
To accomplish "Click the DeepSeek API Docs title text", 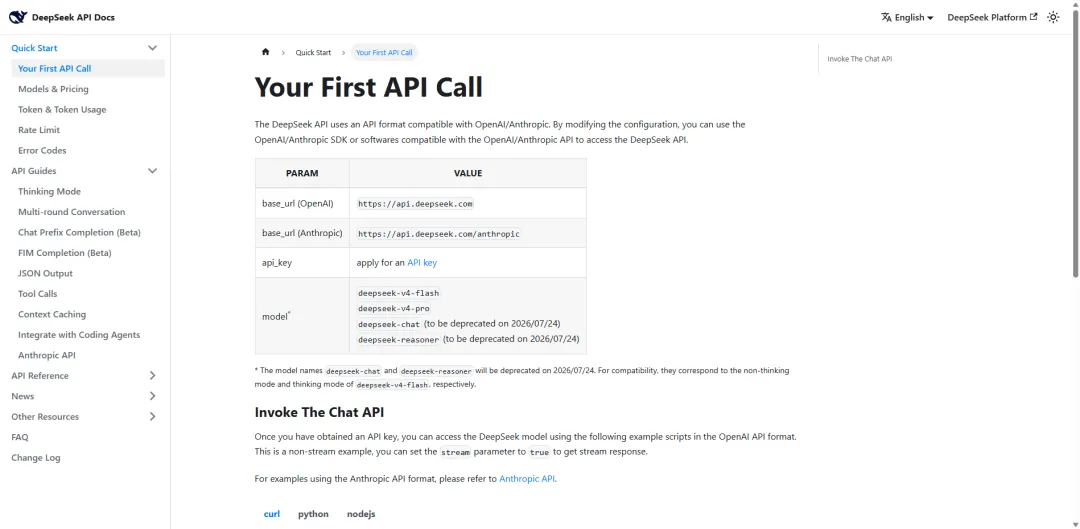I will tap(73, 17).
